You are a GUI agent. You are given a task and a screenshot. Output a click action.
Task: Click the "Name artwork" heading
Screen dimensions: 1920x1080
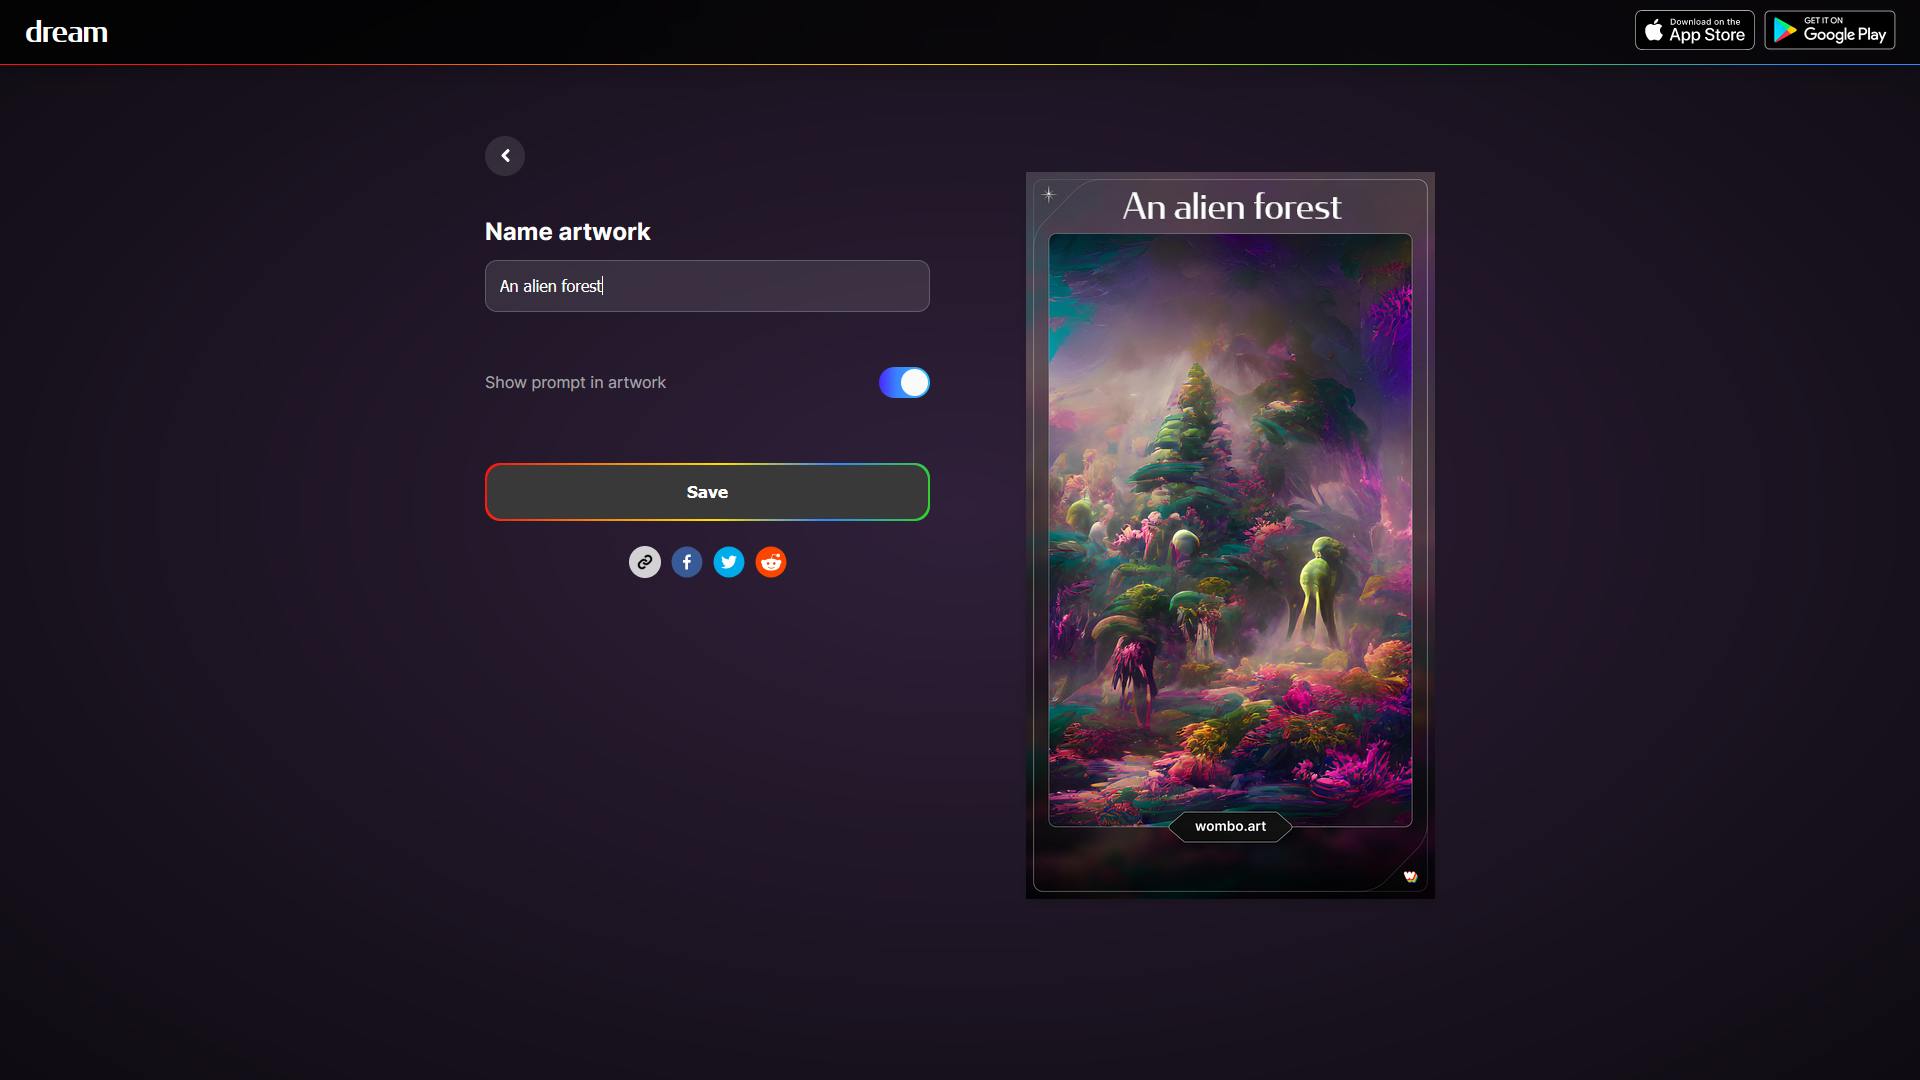point(567,232)
